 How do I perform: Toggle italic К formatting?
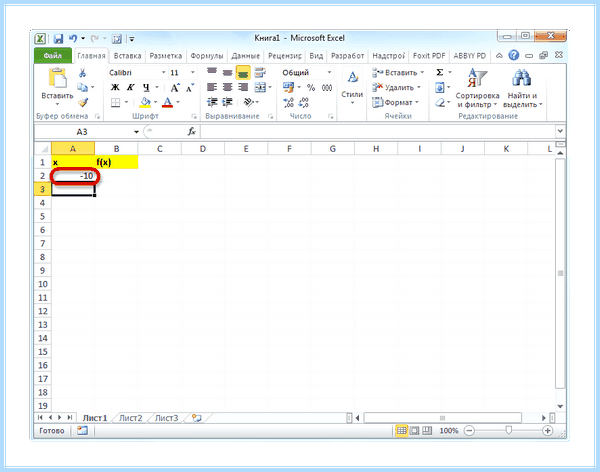(130, 88)
